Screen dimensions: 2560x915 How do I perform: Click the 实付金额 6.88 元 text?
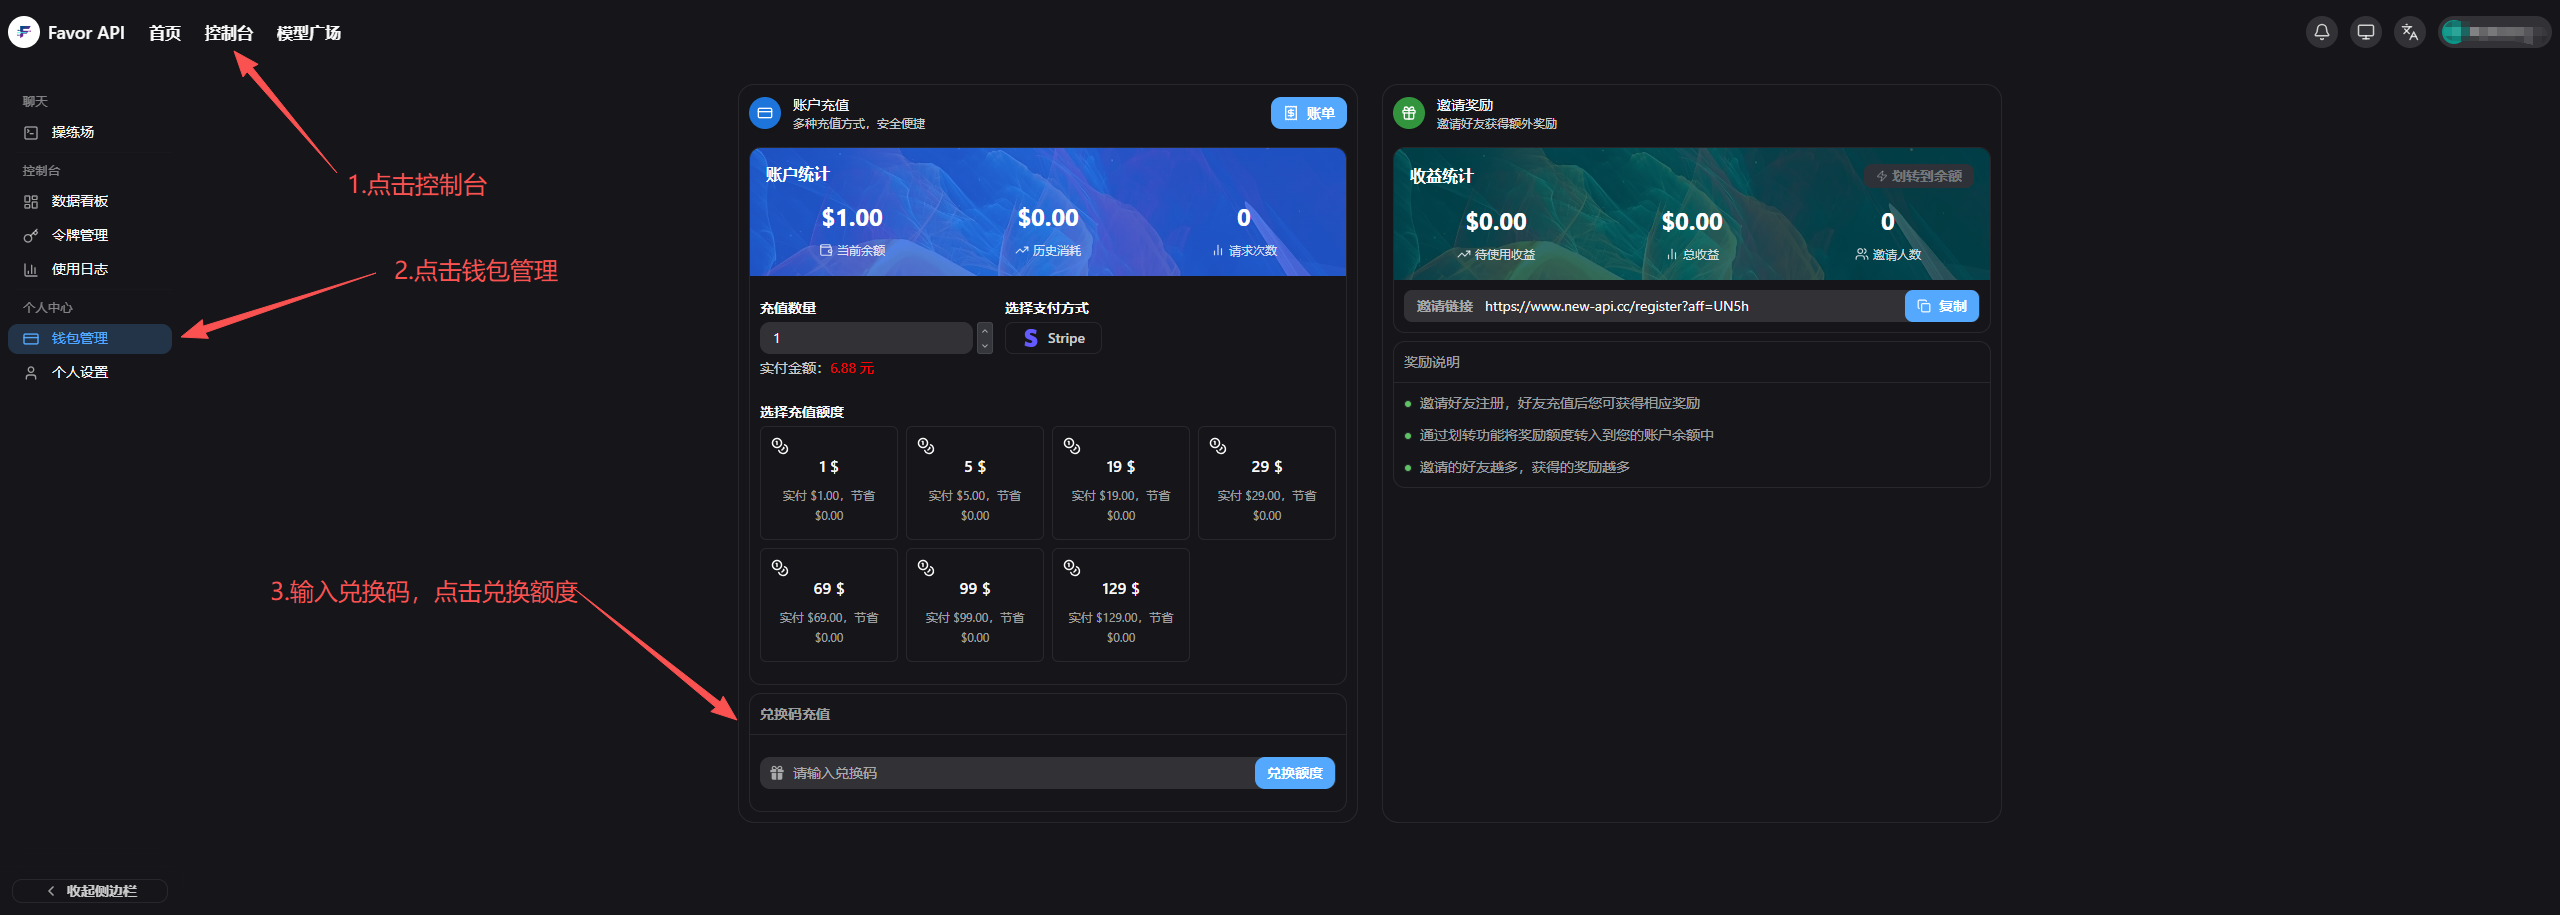pos(817,368)
